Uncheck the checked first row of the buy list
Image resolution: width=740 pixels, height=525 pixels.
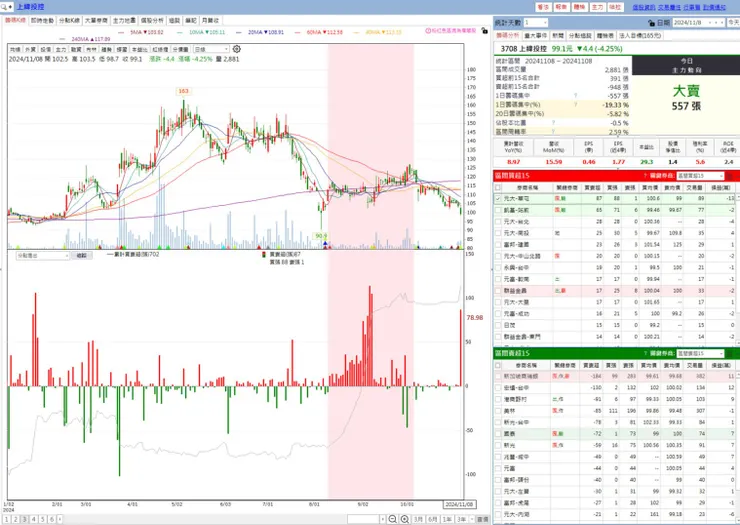pyautogui.click(x=497, y=199)
